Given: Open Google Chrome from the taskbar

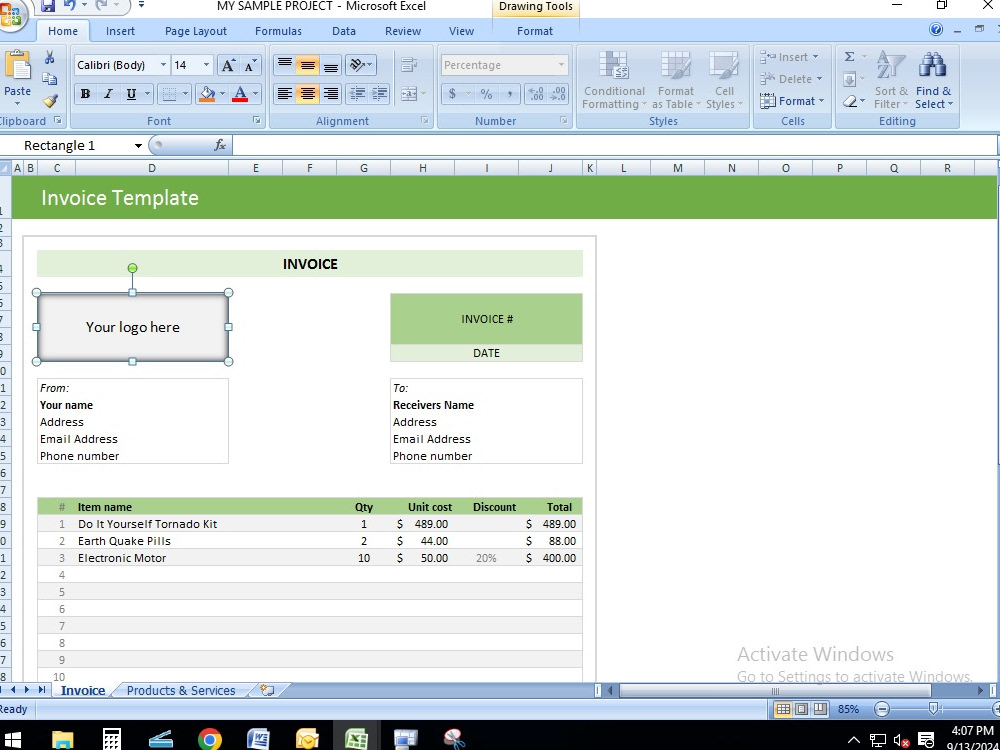Looking at the screenshot, I should coord(210,739).
